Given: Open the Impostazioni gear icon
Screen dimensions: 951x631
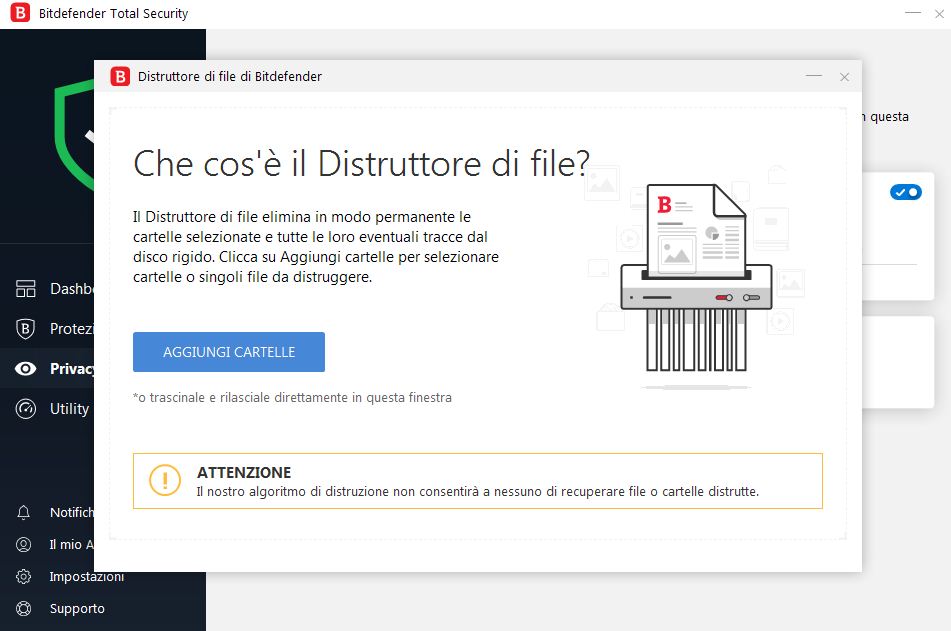Looking at the screenshot, I should click(24, 576).
